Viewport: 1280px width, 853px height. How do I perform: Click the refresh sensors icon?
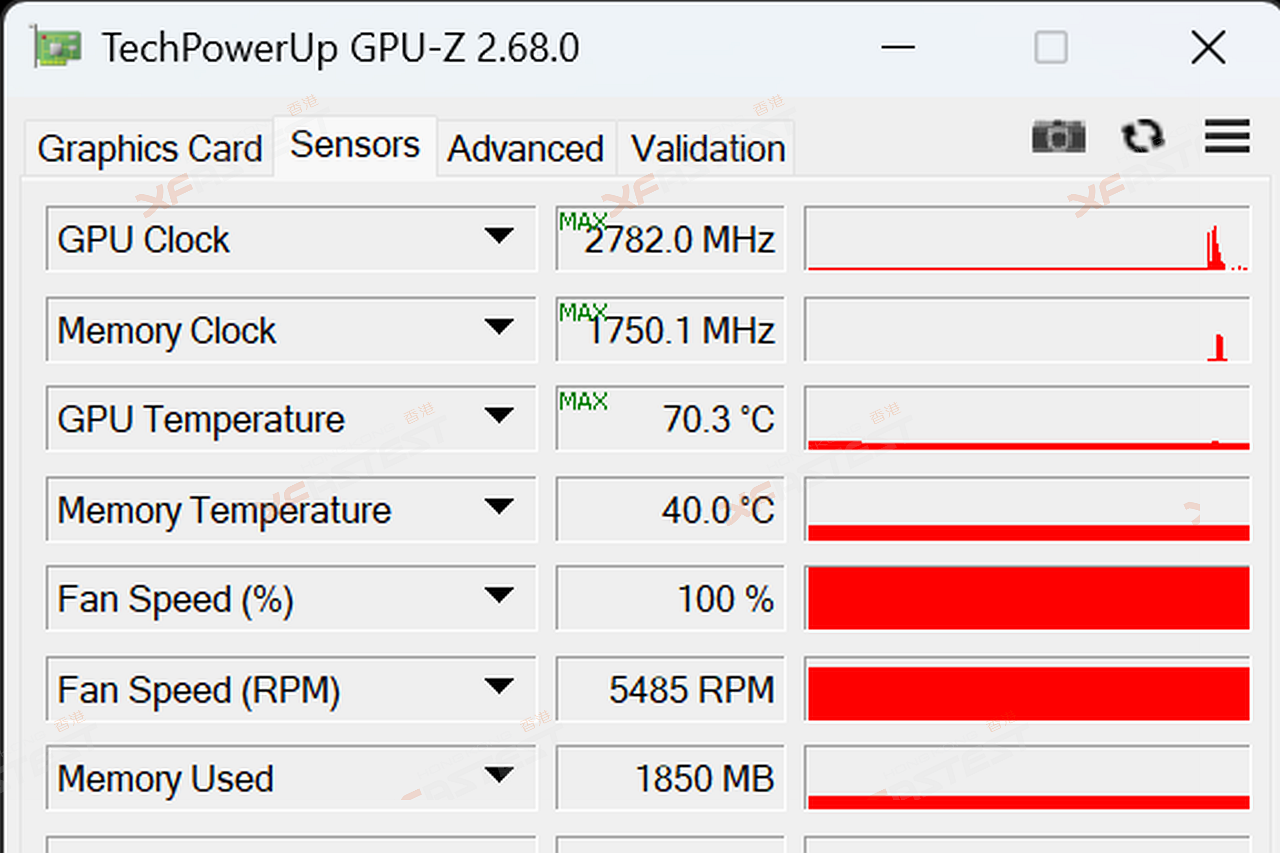click(1143, 136)
